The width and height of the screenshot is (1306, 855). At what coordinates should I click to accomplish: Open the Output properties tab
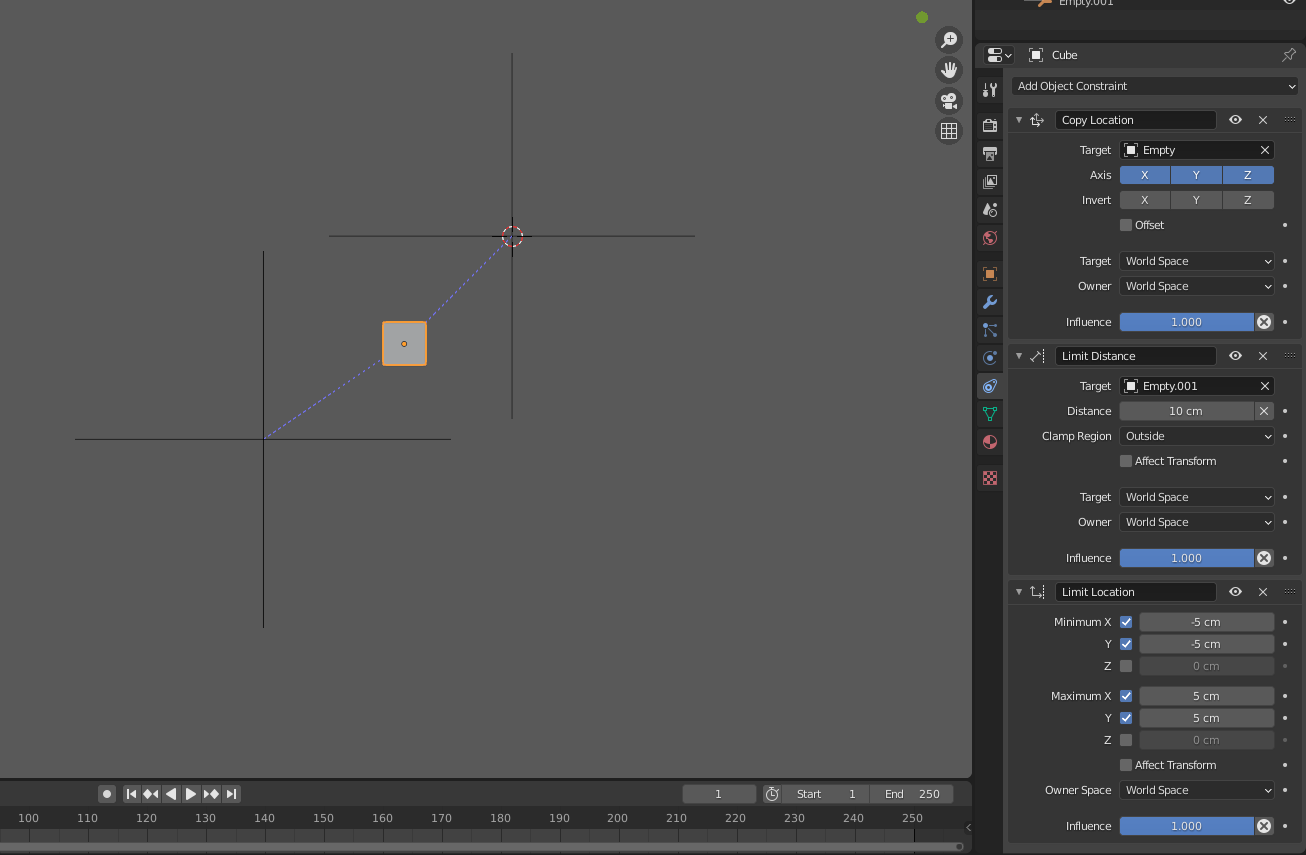point(990,154)
